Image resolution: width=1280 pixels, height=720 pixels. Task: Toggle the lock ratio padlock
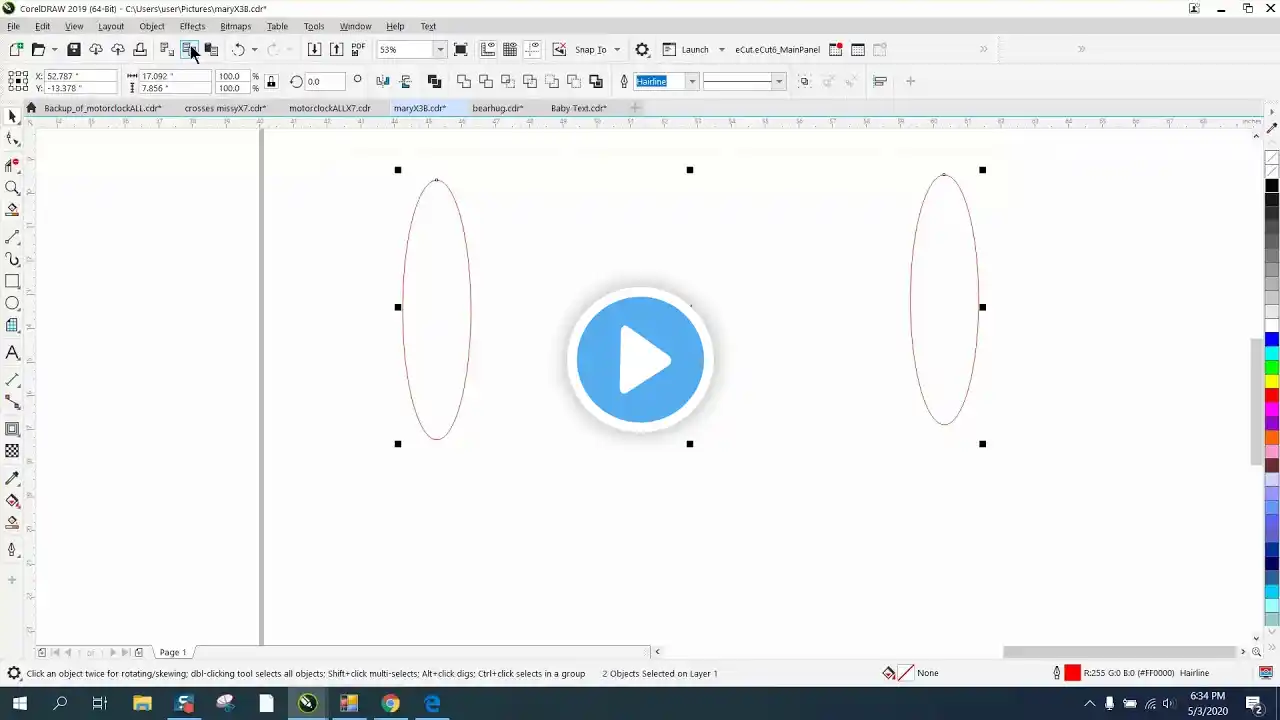tap(271, 81)
